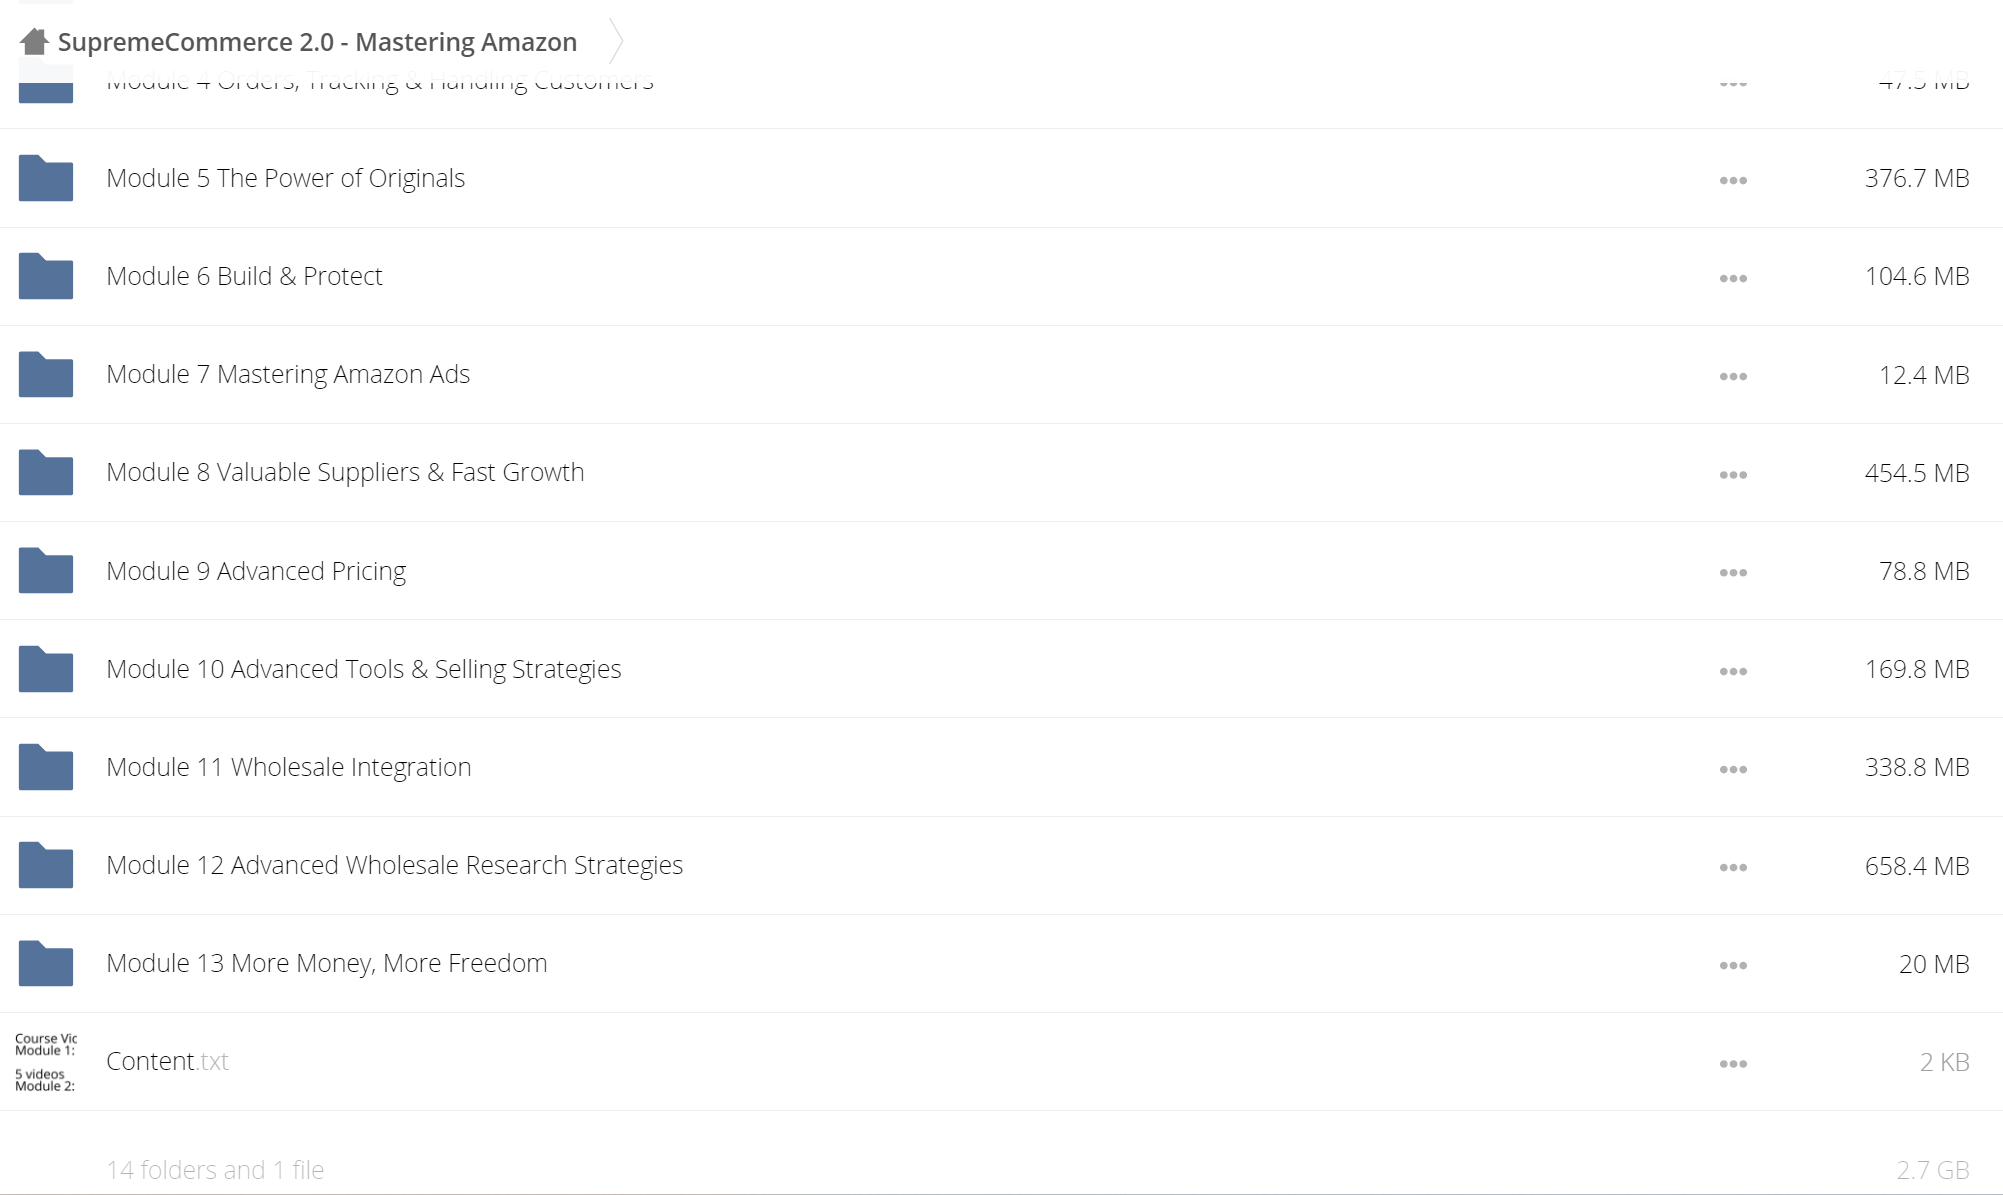Screen dimensions: 2003x1195
Task: Click the Content.txt file thumbnail
Action: click(46, 1062)
